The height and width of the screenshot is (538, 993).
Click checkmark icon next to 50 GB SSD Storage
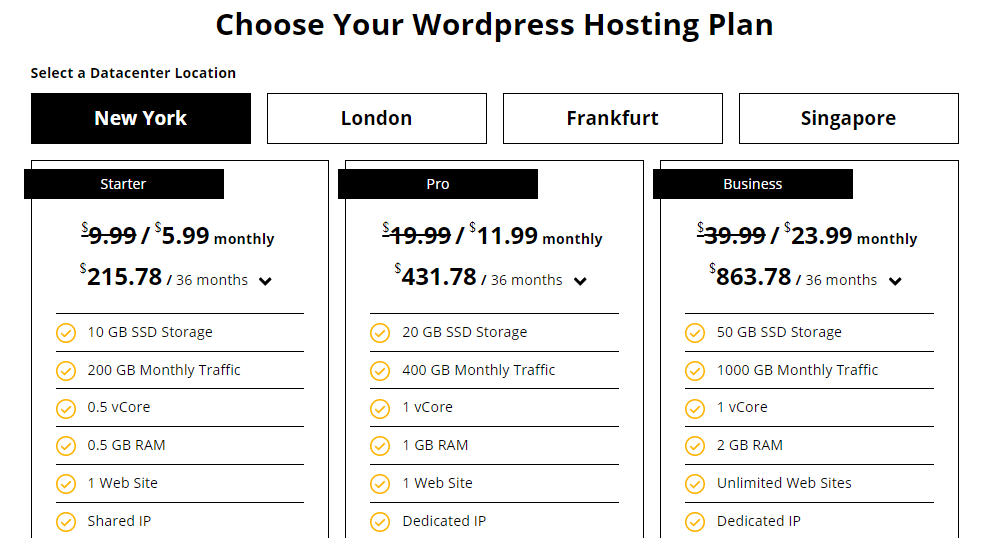(695, 333)
